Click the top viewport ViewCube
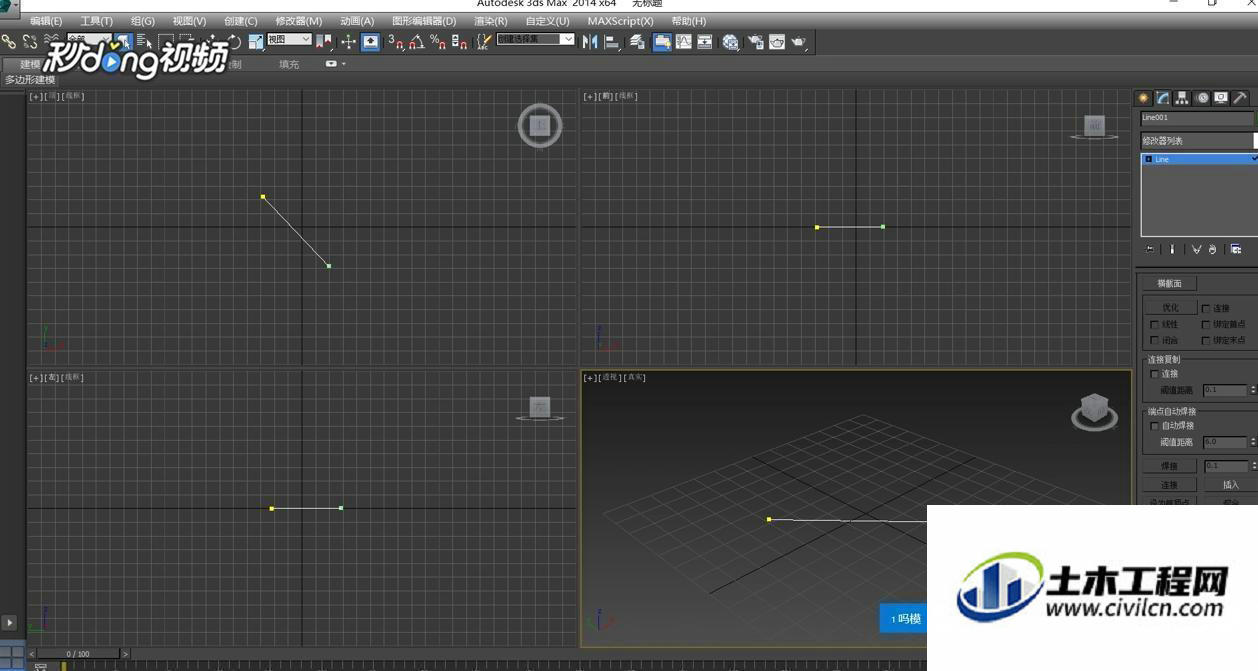The height and width of the screenshot is (671, 1258). (x=540, y=125)
